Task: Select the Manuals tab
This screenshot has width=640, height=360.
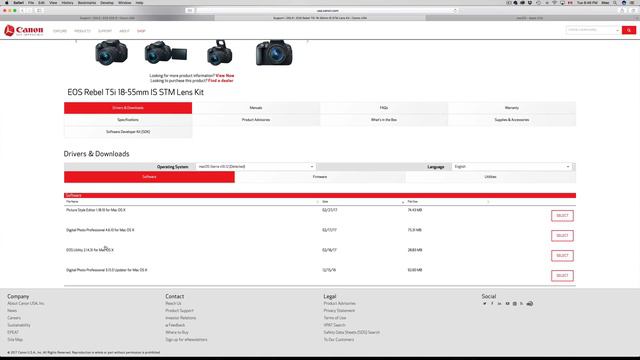Action: tap(256, 108)
